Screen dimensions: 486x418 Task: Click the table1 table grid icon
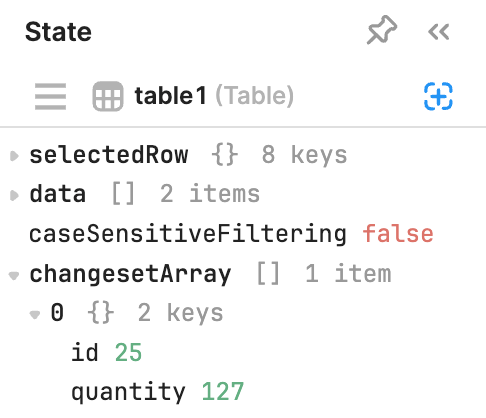pyautogui.click(x=108, y=96)
